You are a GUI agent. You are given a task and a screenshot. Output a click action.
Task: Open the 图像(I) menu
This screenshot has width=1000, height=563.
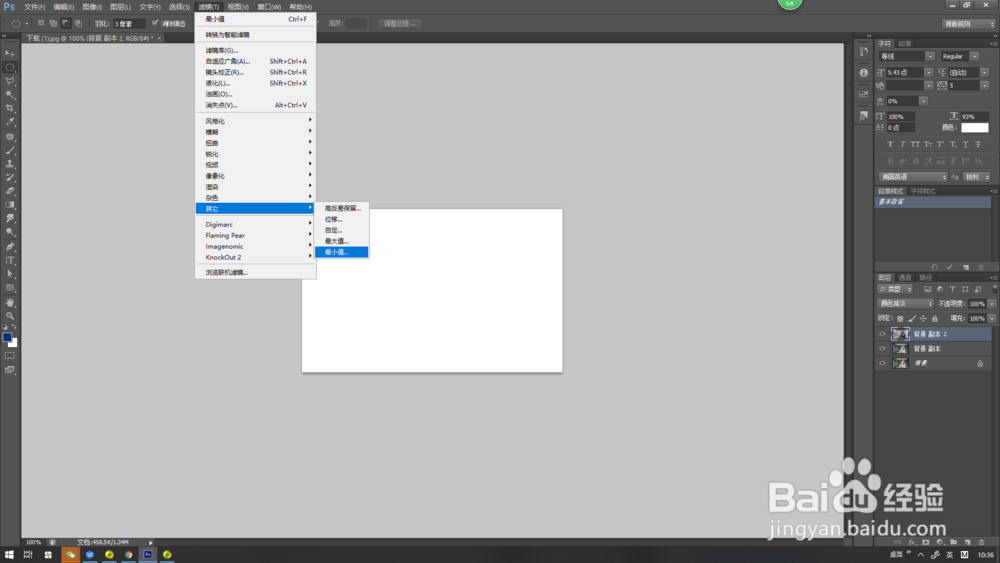pyautogui.click(x=92, y=7)
